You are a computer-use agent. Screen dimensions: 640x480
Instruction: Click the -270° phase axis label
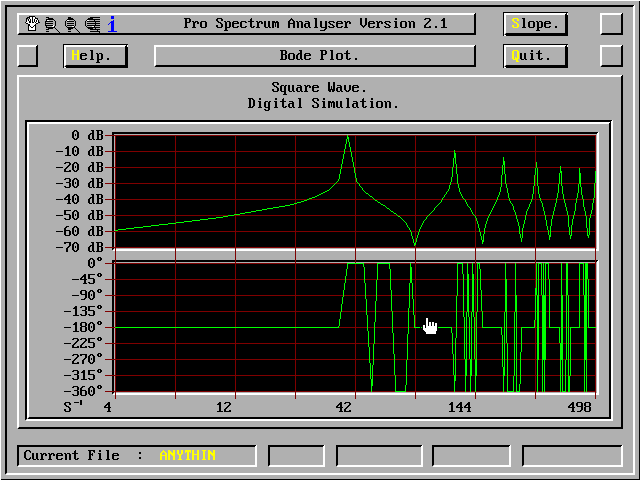pyautogui.click(x=83, y=360)
